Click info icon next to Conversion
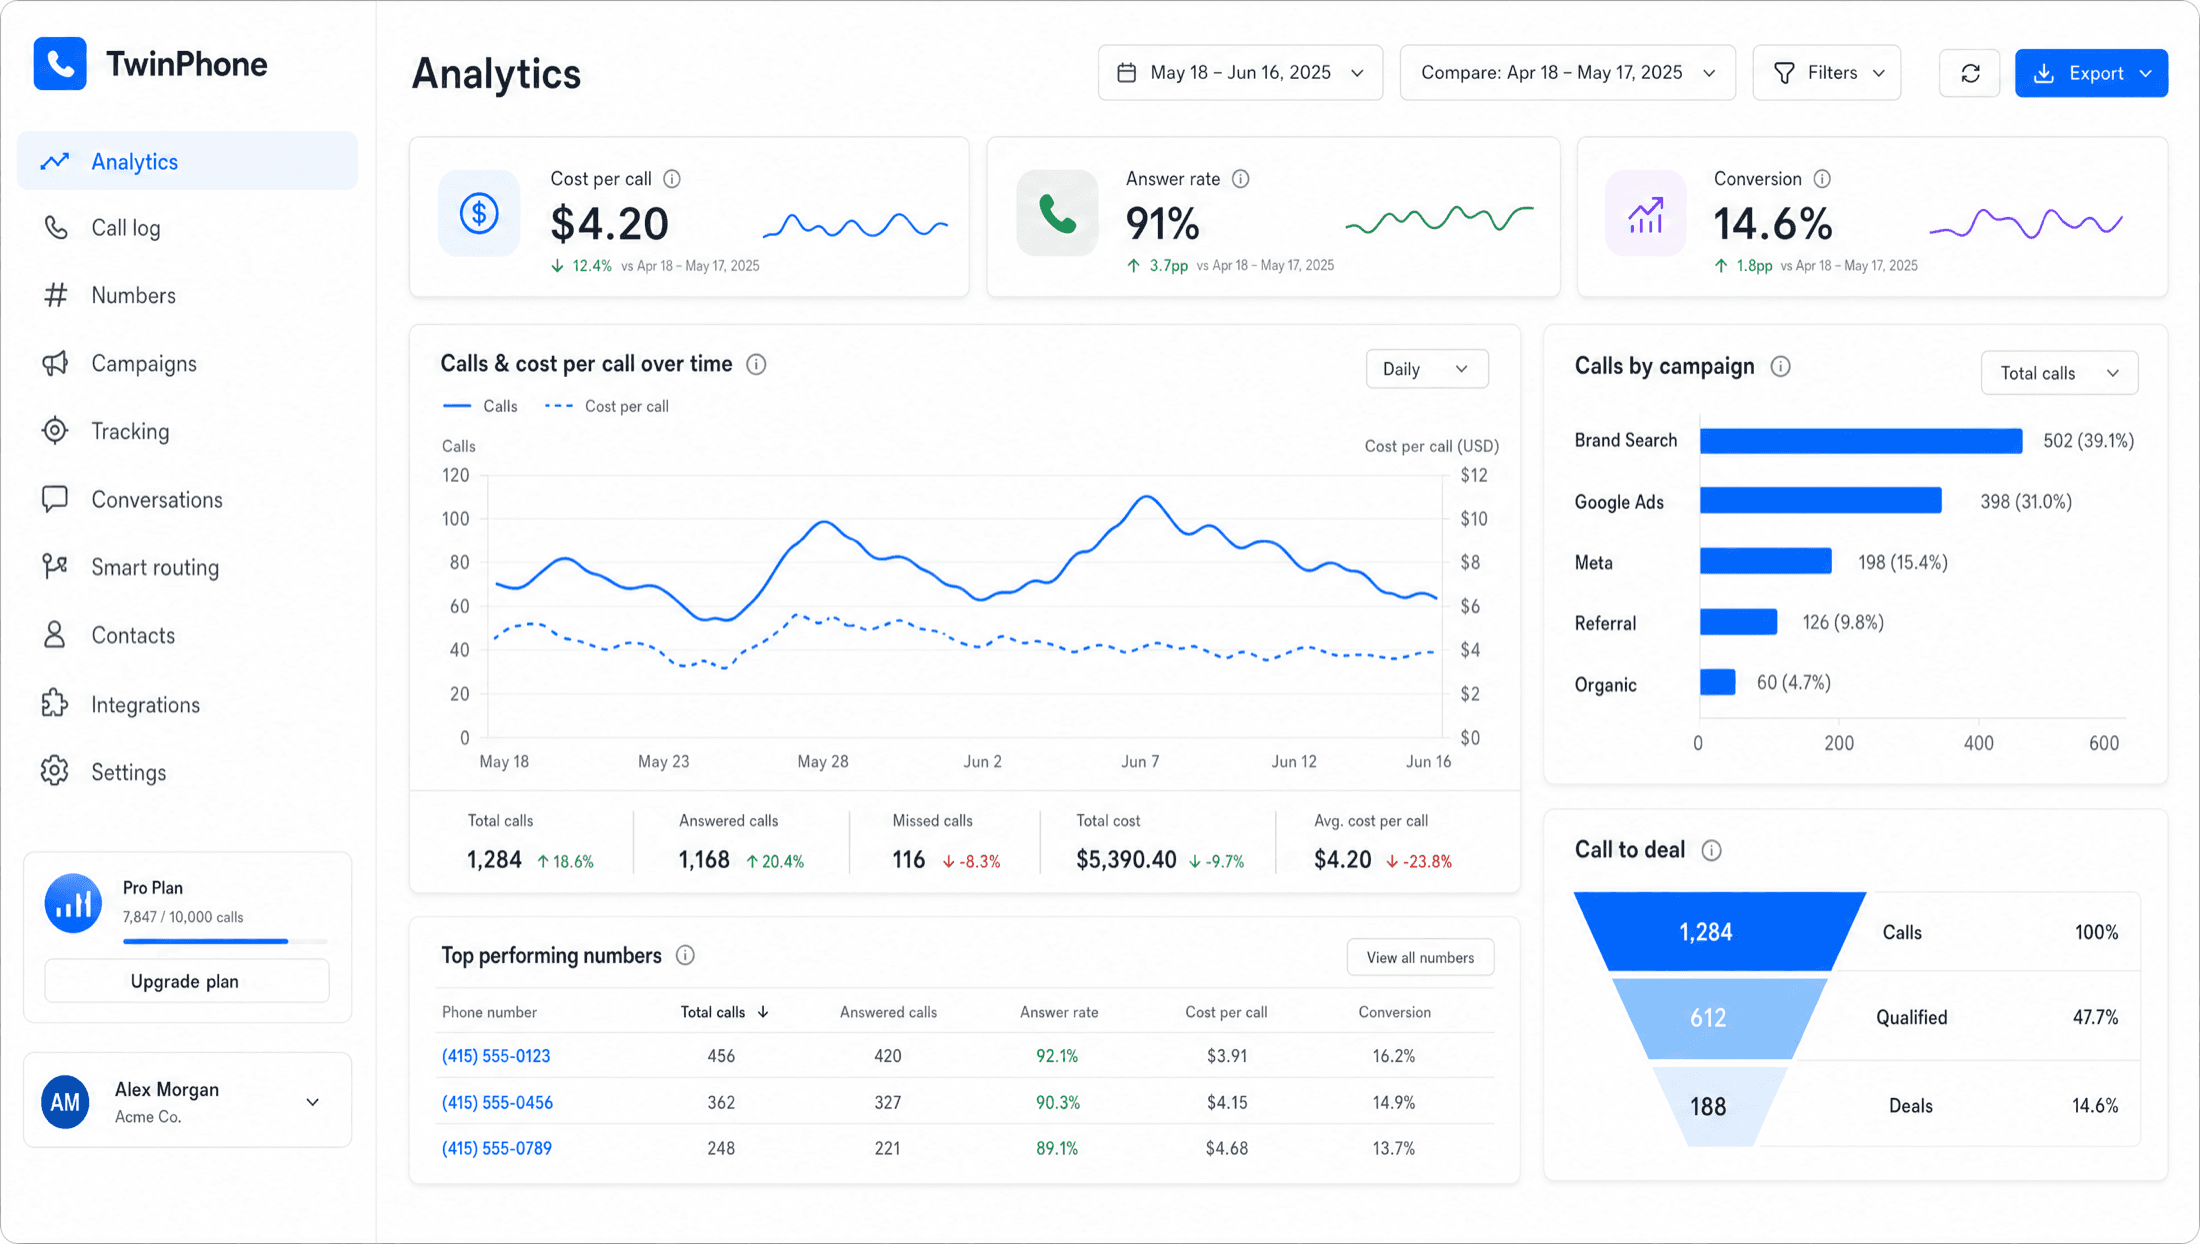This screenshot has width=2200, height=1244. pyautogui.click(x=1822, y=179)
